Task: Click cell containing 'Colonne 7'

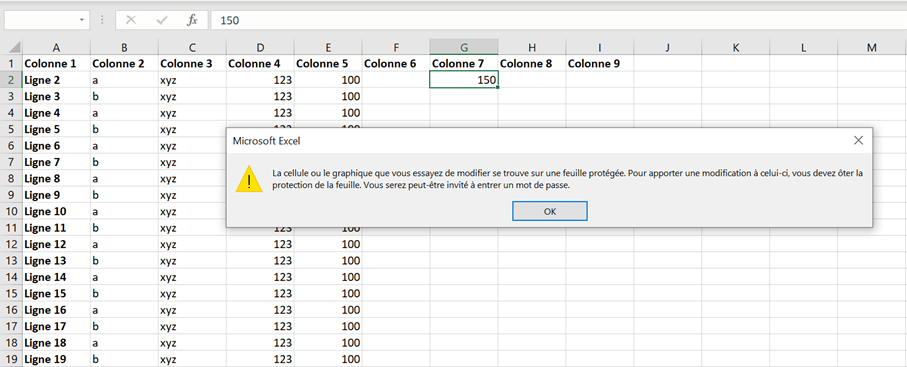Action: pos(464,64)
